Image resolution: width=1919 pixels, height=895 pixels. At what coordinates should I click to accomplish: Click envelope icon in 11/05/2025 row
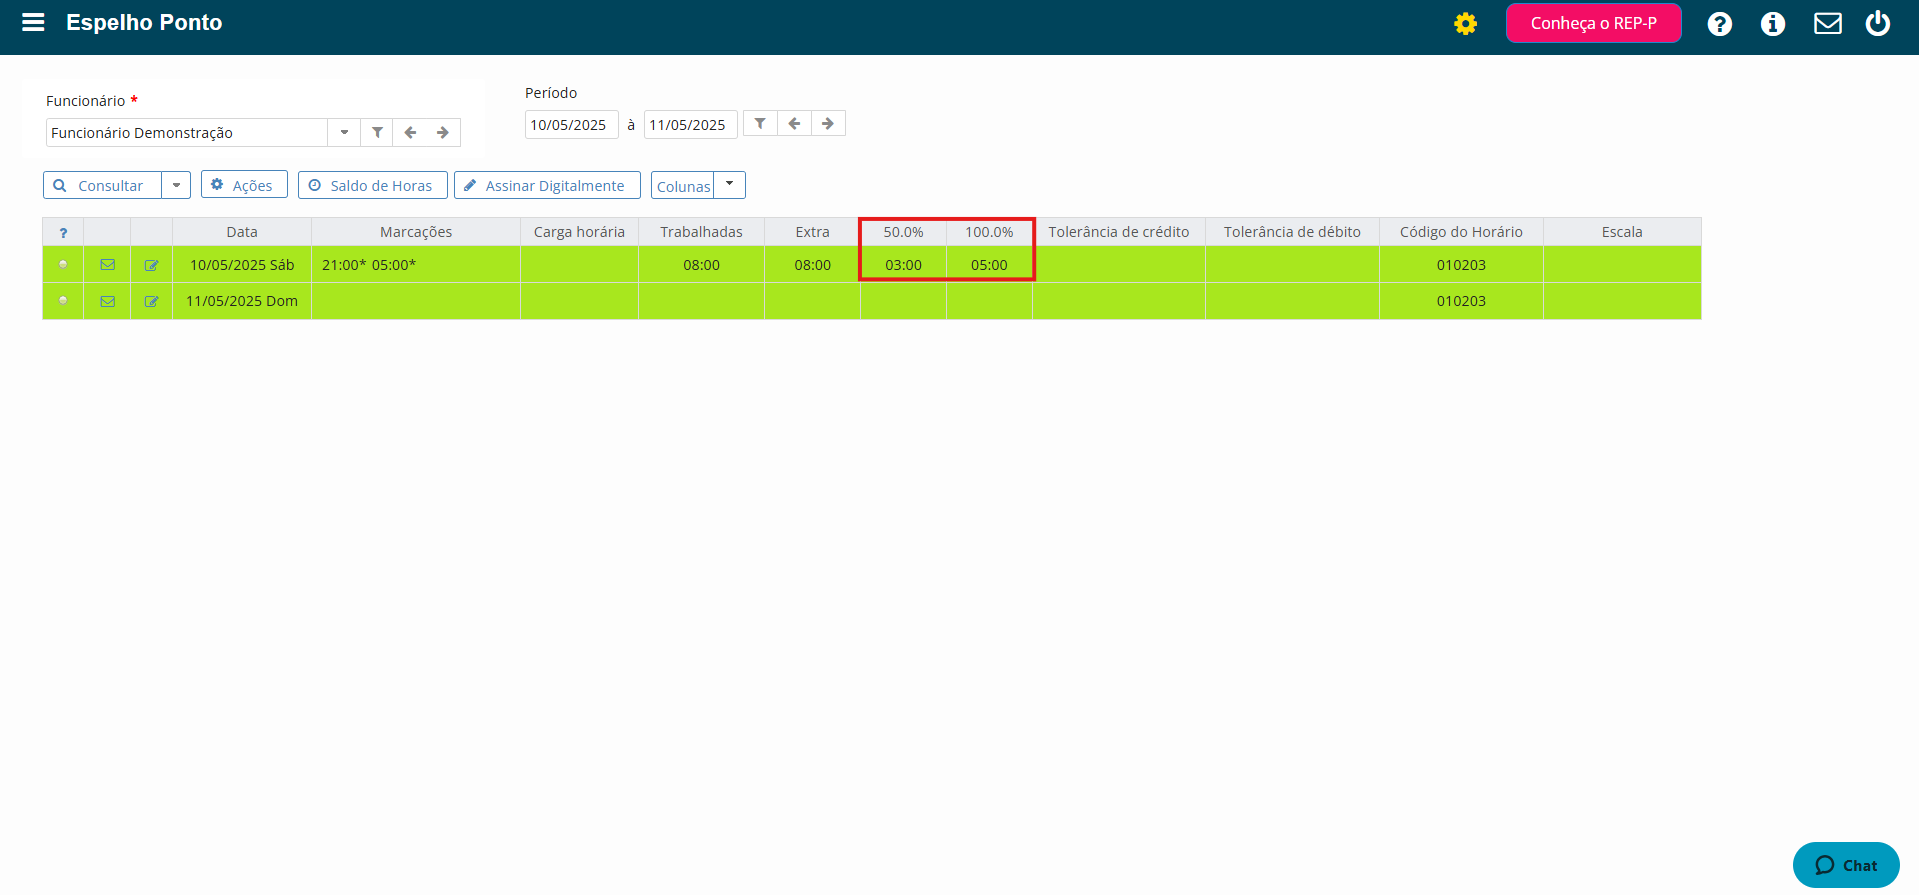point(107,301)
